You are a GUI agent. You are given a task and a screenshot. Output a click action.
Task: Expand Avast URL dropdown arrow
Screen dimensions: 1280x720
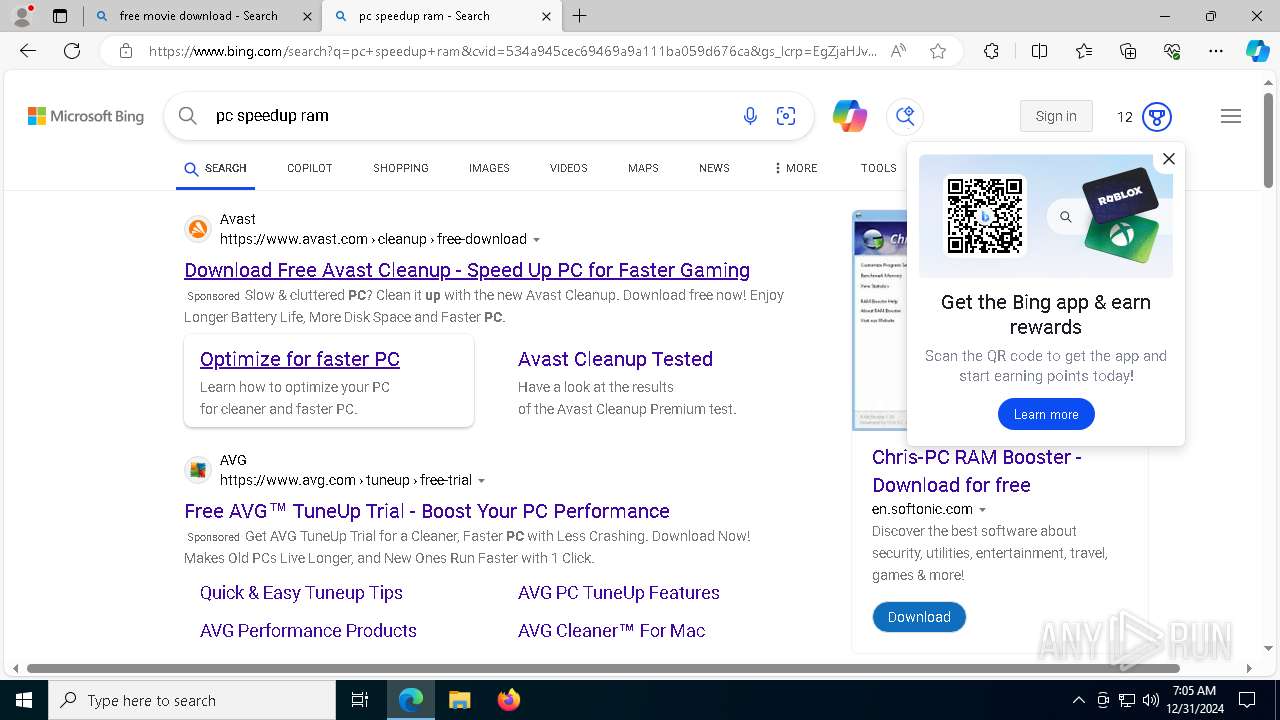tap(536, 240)
